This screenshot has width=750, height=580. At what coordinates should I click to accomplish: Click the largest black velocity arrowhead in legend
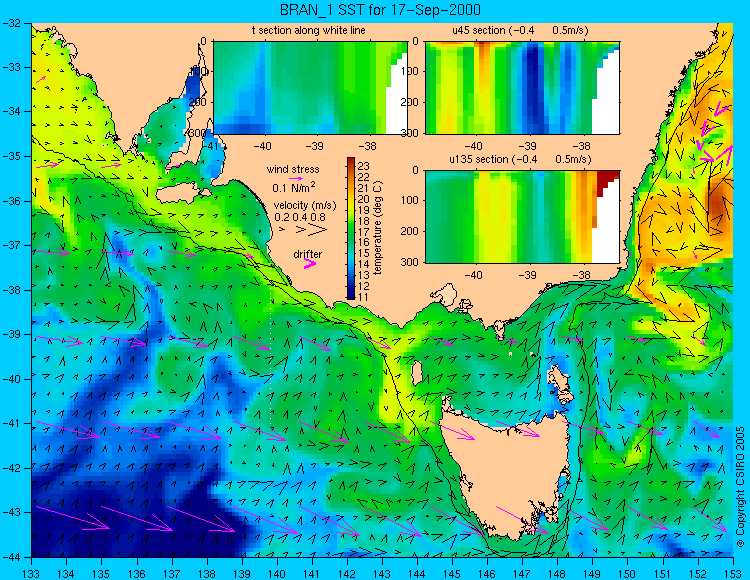(318, 230)
